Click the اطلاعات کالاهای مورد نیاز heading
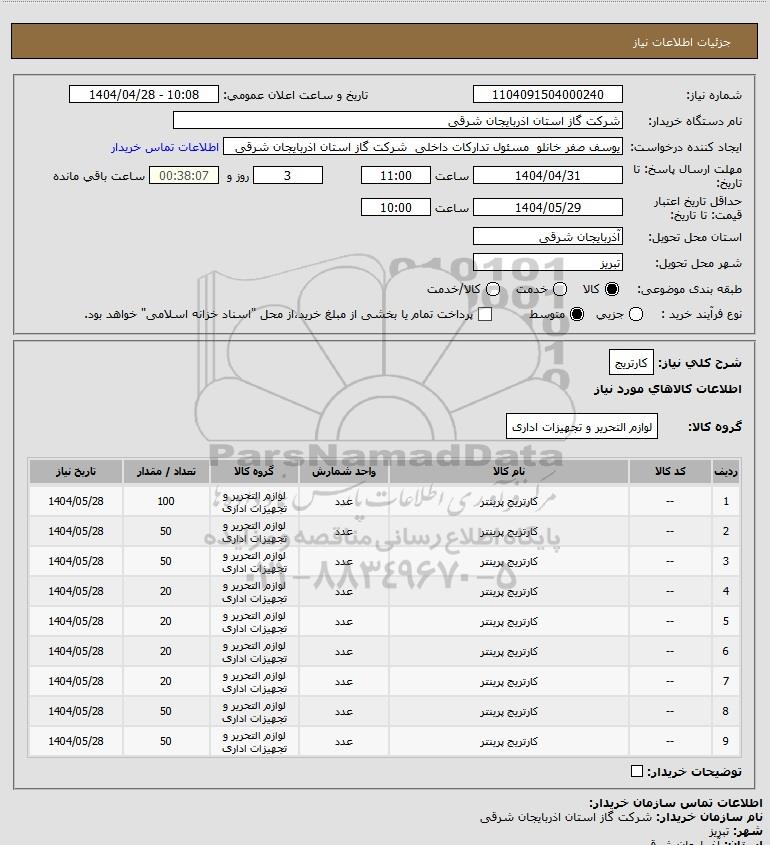770x845 pixels. 668,389
